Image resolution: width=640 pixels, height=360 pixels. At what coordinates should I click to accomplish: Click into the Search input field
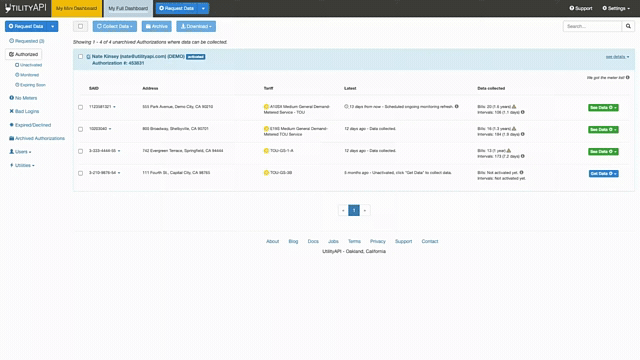(592, 26)
